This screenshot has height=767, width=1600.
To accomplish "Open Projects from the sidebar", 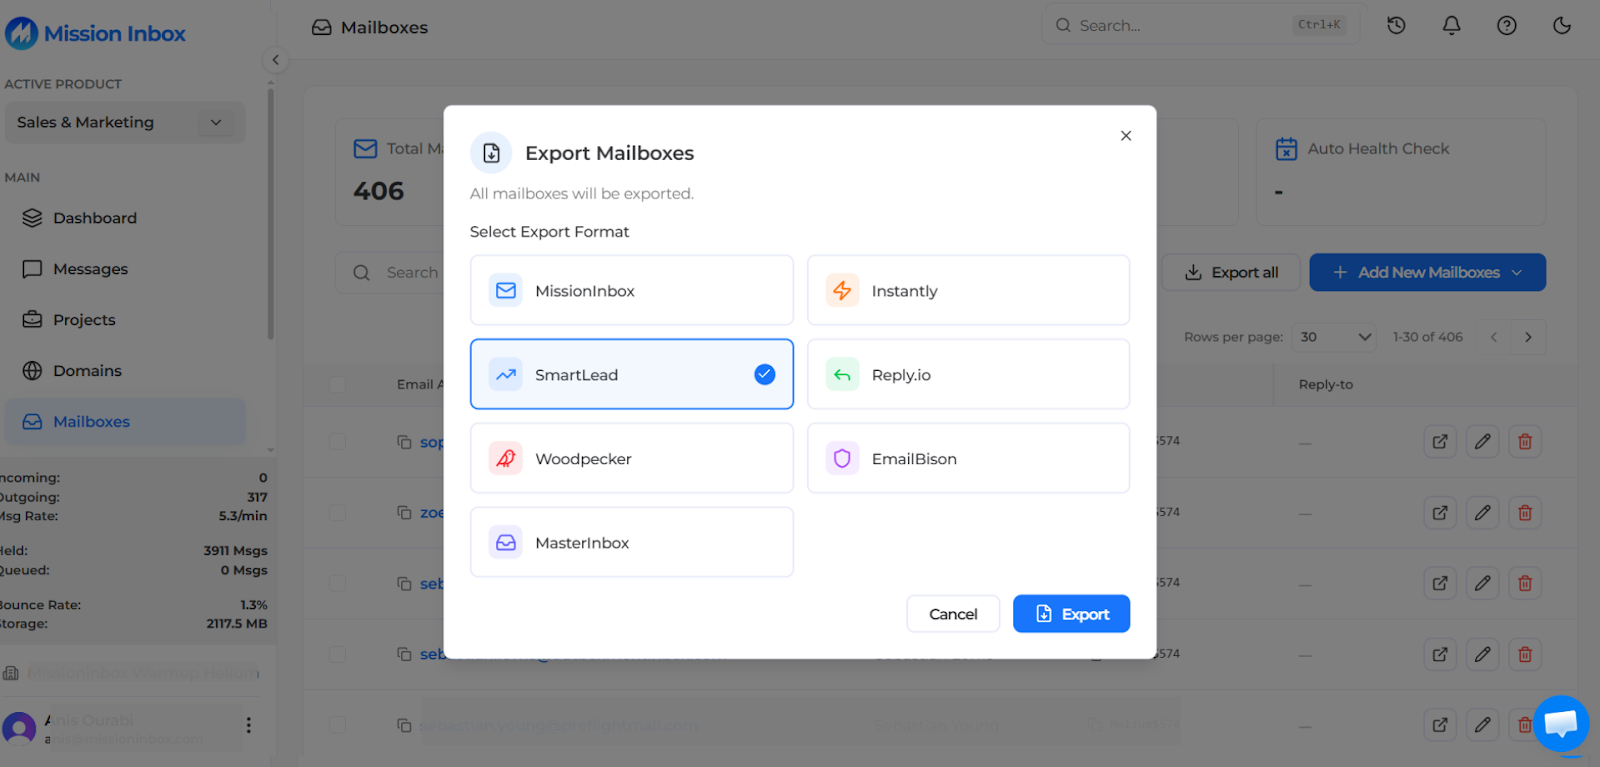I will [125, 320].
